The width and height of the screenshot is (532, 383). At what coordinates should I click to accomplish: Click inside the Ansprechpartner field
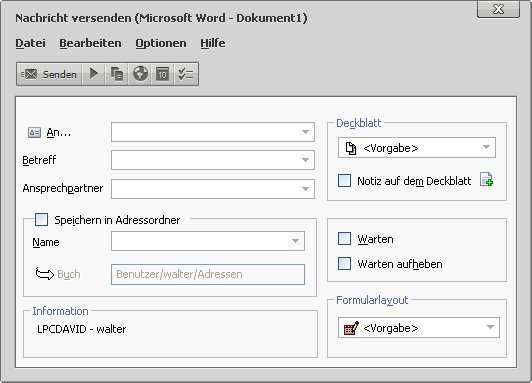[x=213, y=189]
